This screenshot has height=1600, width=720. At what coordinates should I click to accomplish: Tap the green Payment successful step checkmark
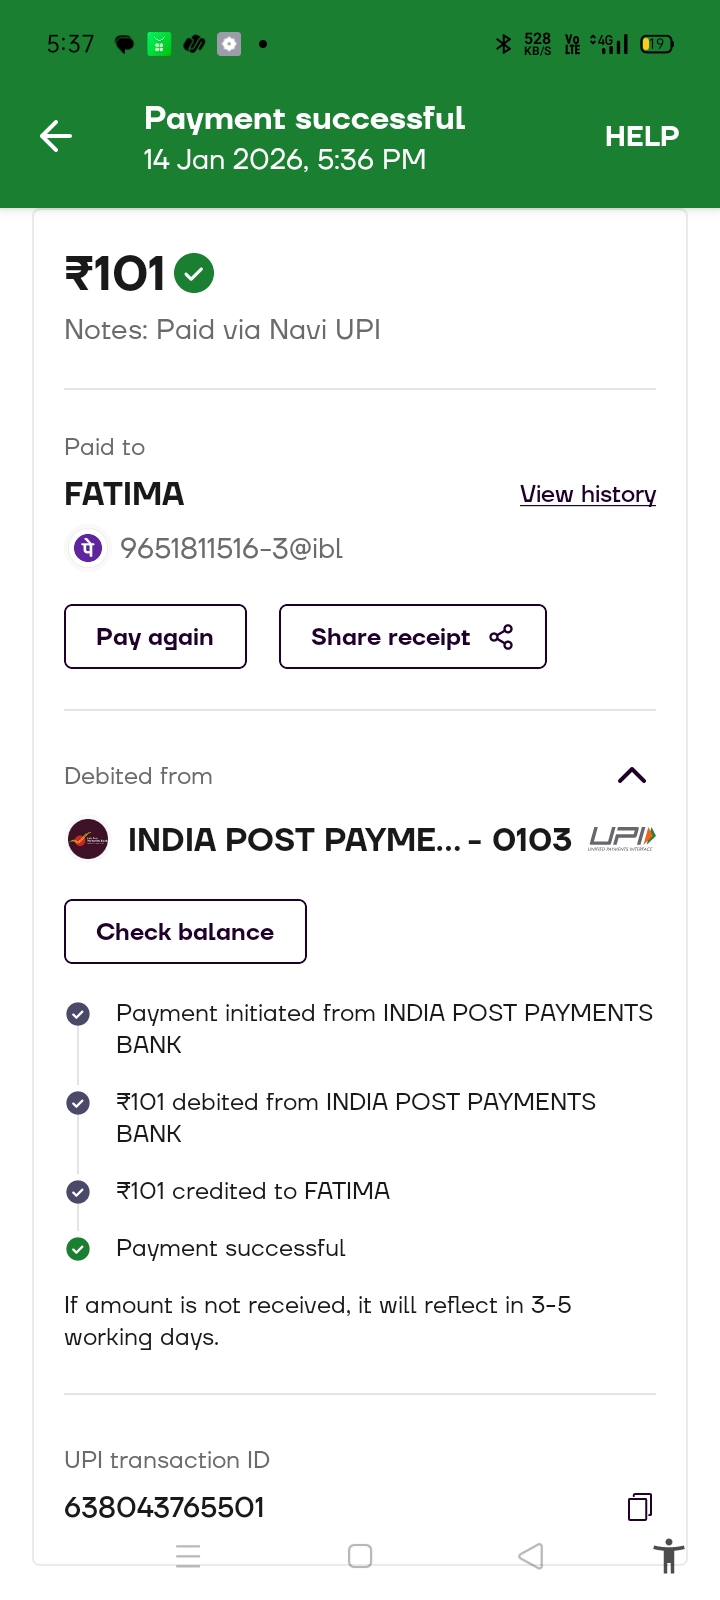click(x=78, y=1249)
